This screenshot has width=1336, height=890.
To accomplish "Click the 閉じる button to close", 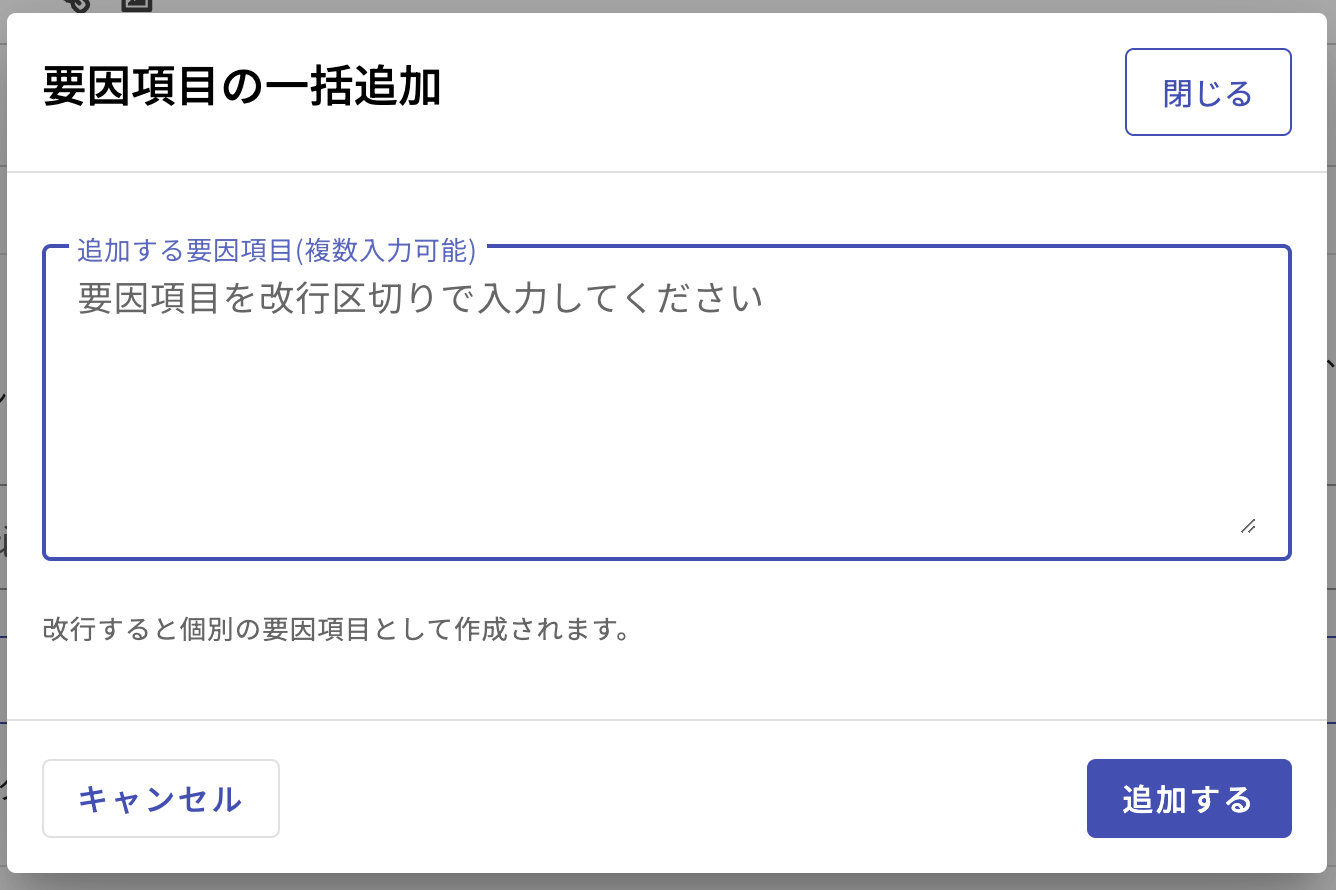I will (1207, 90).
